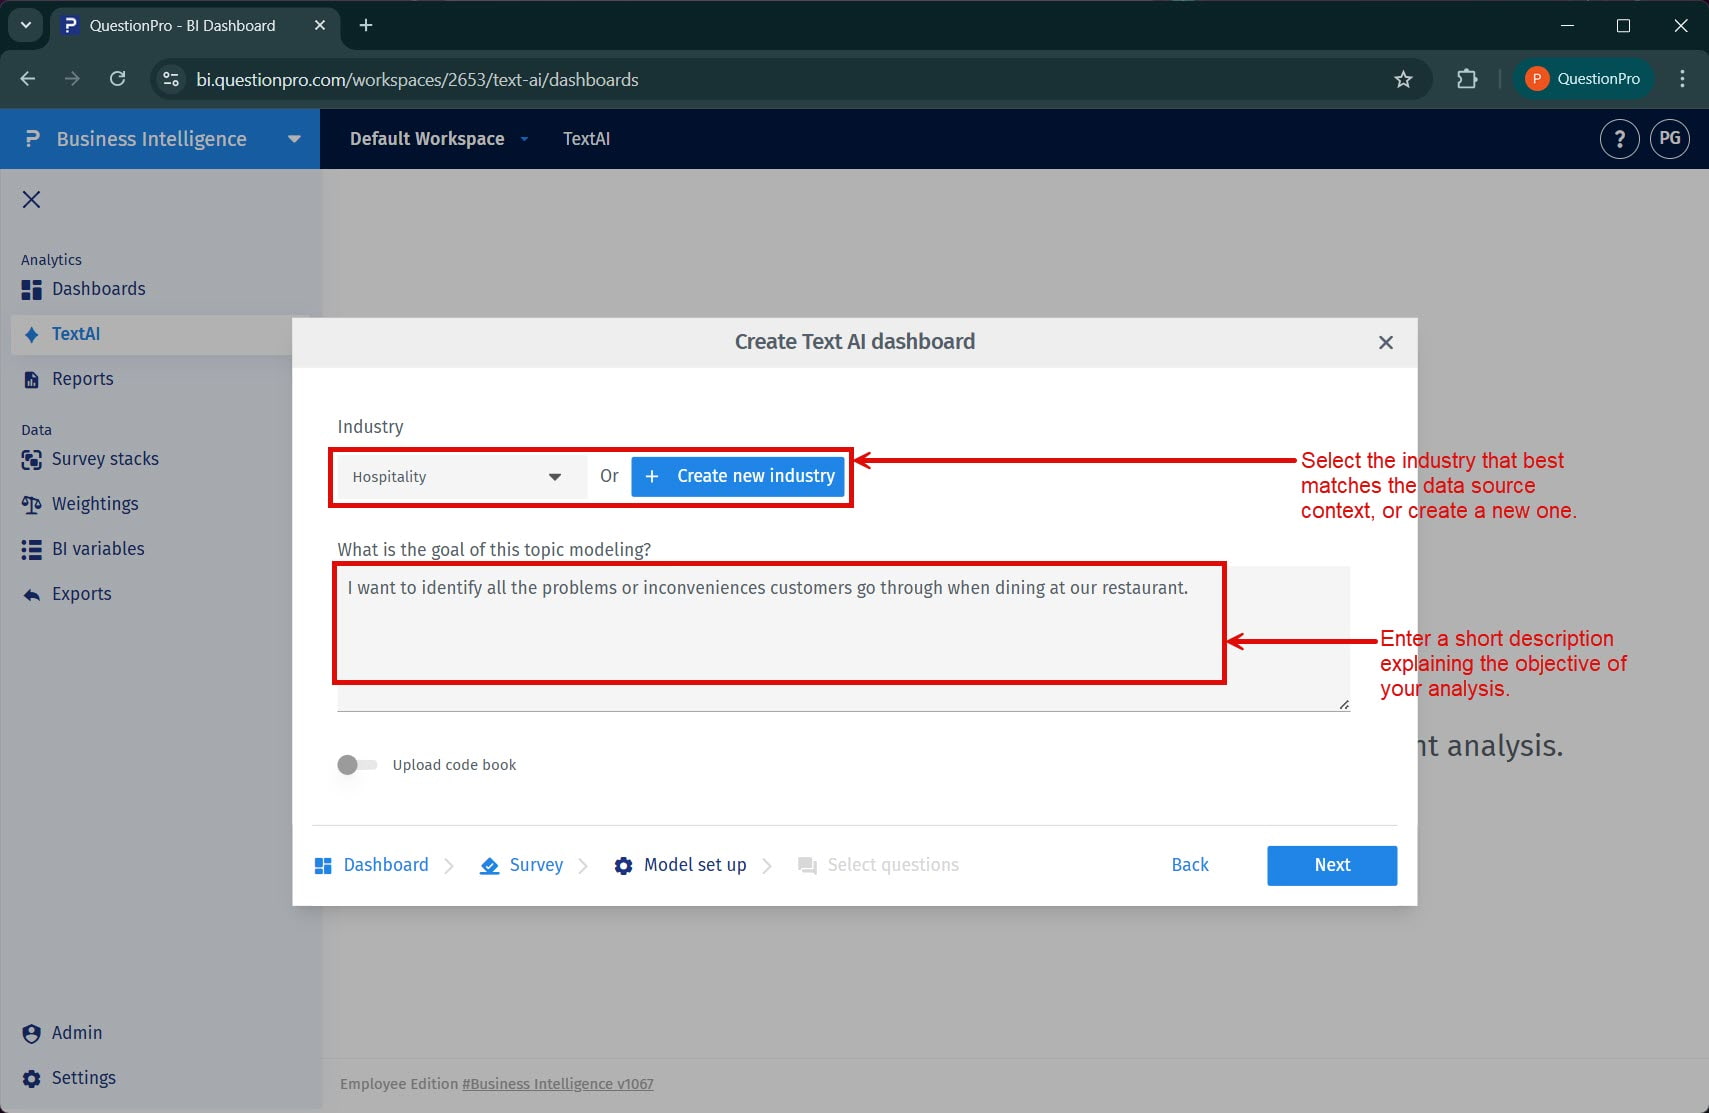Click the Survey stacks icon
Image resolution: width=1709 pixels, height=1113 pixels.
(x=31, y=459)
